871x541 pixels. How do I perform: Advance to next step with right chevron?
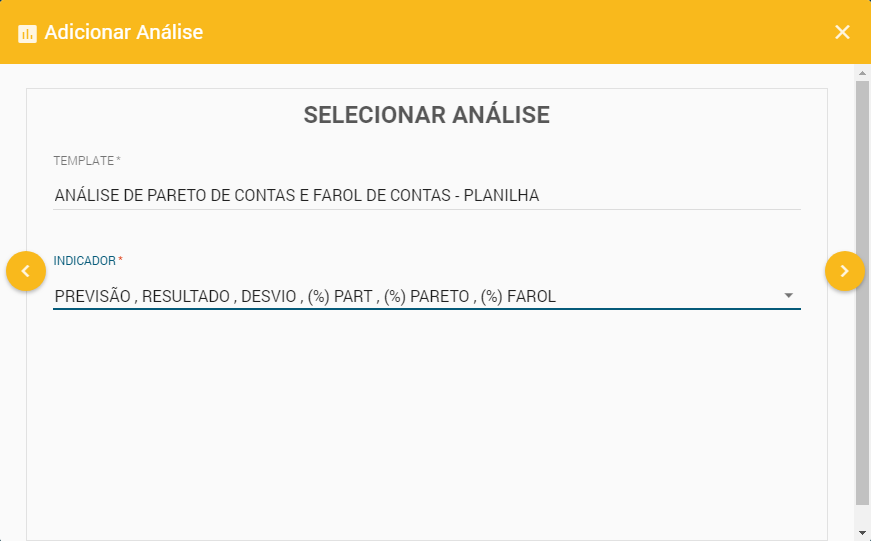pos(844,271)
